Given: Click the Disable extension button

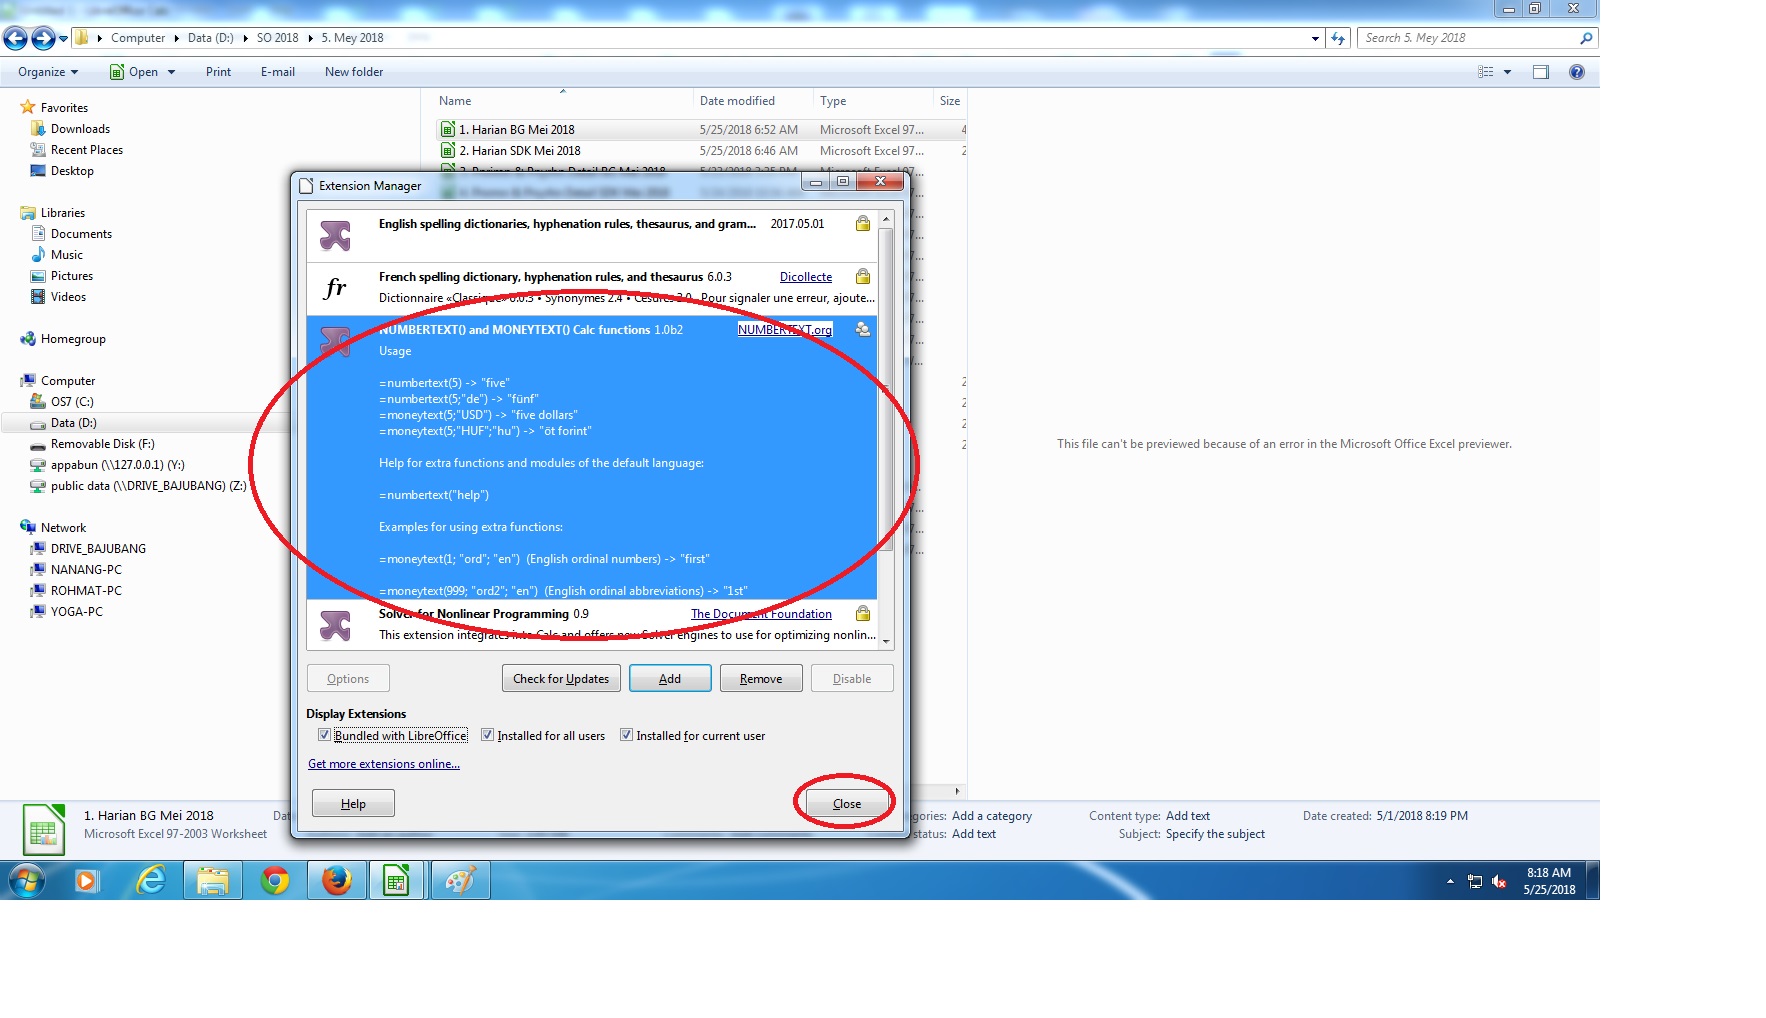Looking at the screenshot, I should tap(852, 679).
